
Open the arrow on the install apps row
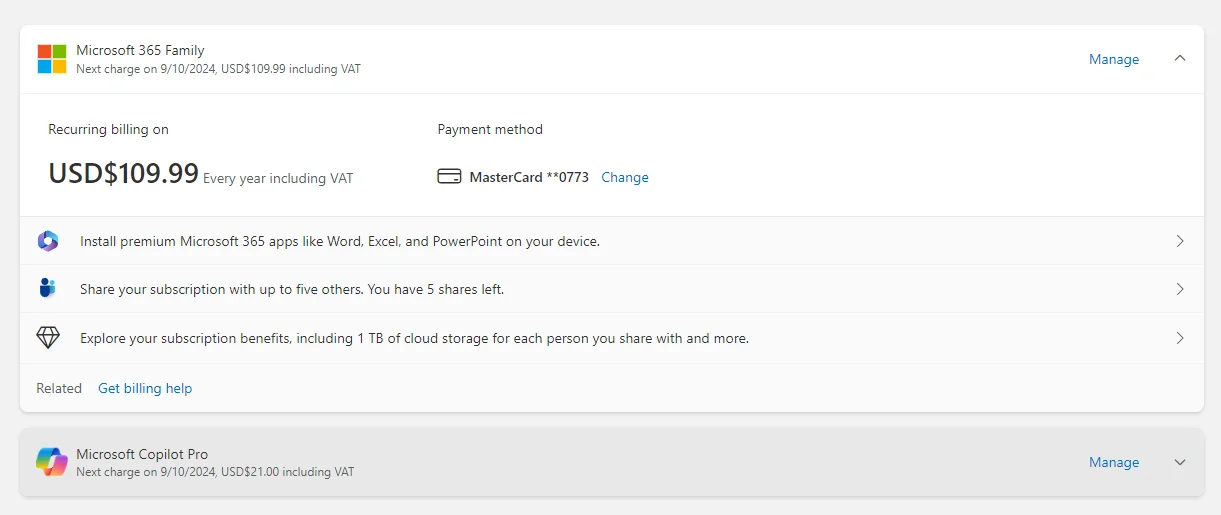pos(1180,241)
